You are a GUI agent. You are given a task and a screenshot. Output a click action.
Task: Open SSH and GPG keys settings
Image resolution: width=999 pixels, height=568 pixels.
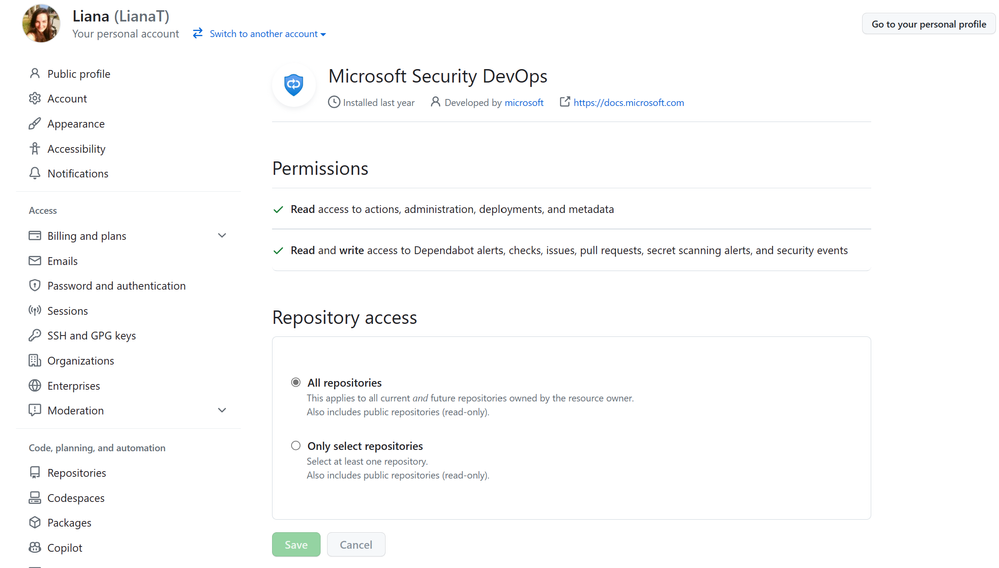coord(92,336)
